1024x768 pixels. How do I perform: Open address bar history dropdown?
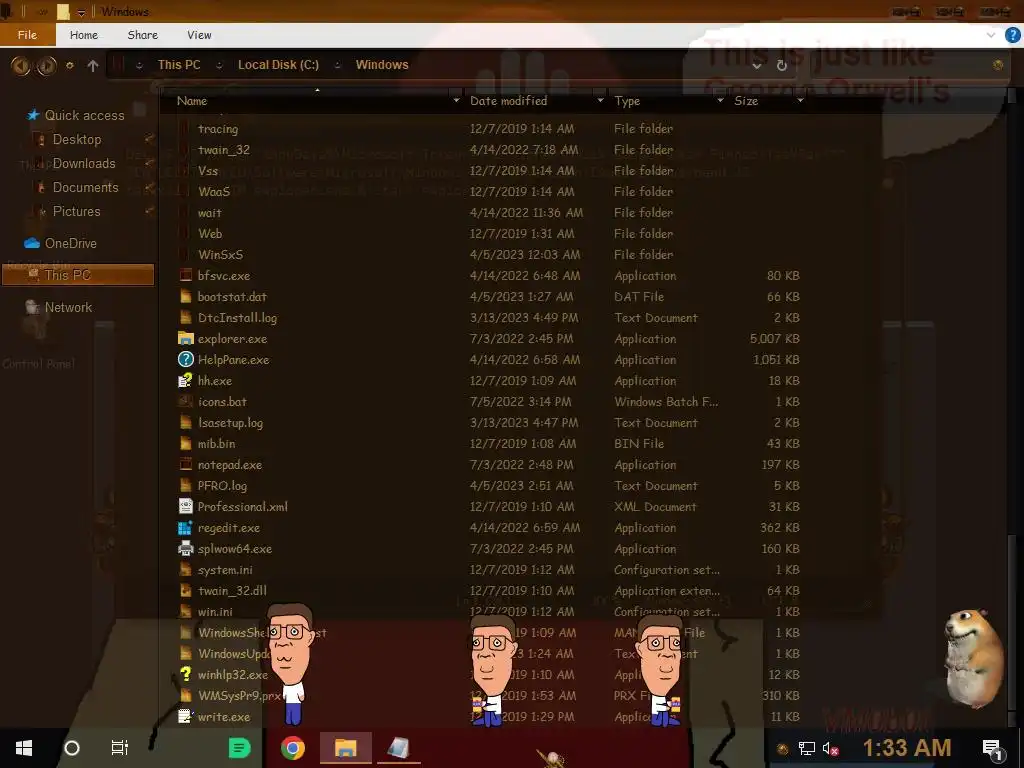point(756,65)
